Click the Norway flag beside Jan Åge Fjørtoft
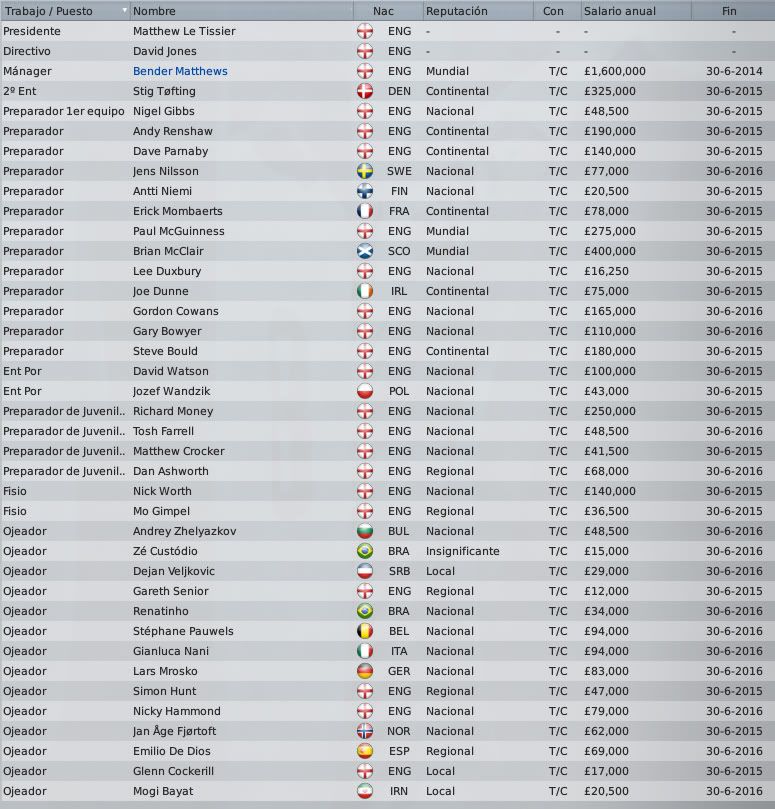 pos(365,732)
